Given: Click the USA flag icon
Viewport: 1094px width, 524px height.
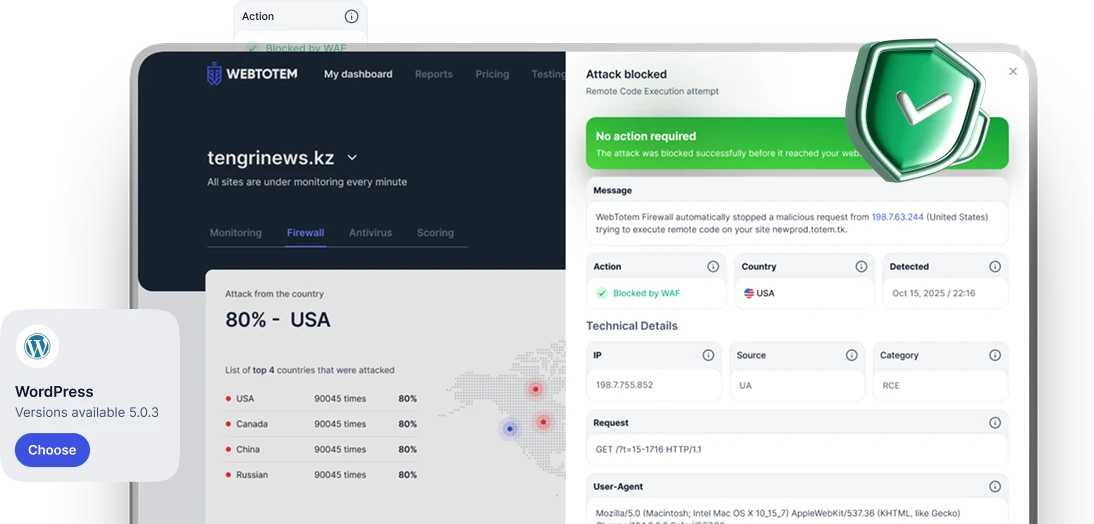Looking at the screenshot, I should click(749, 293).
